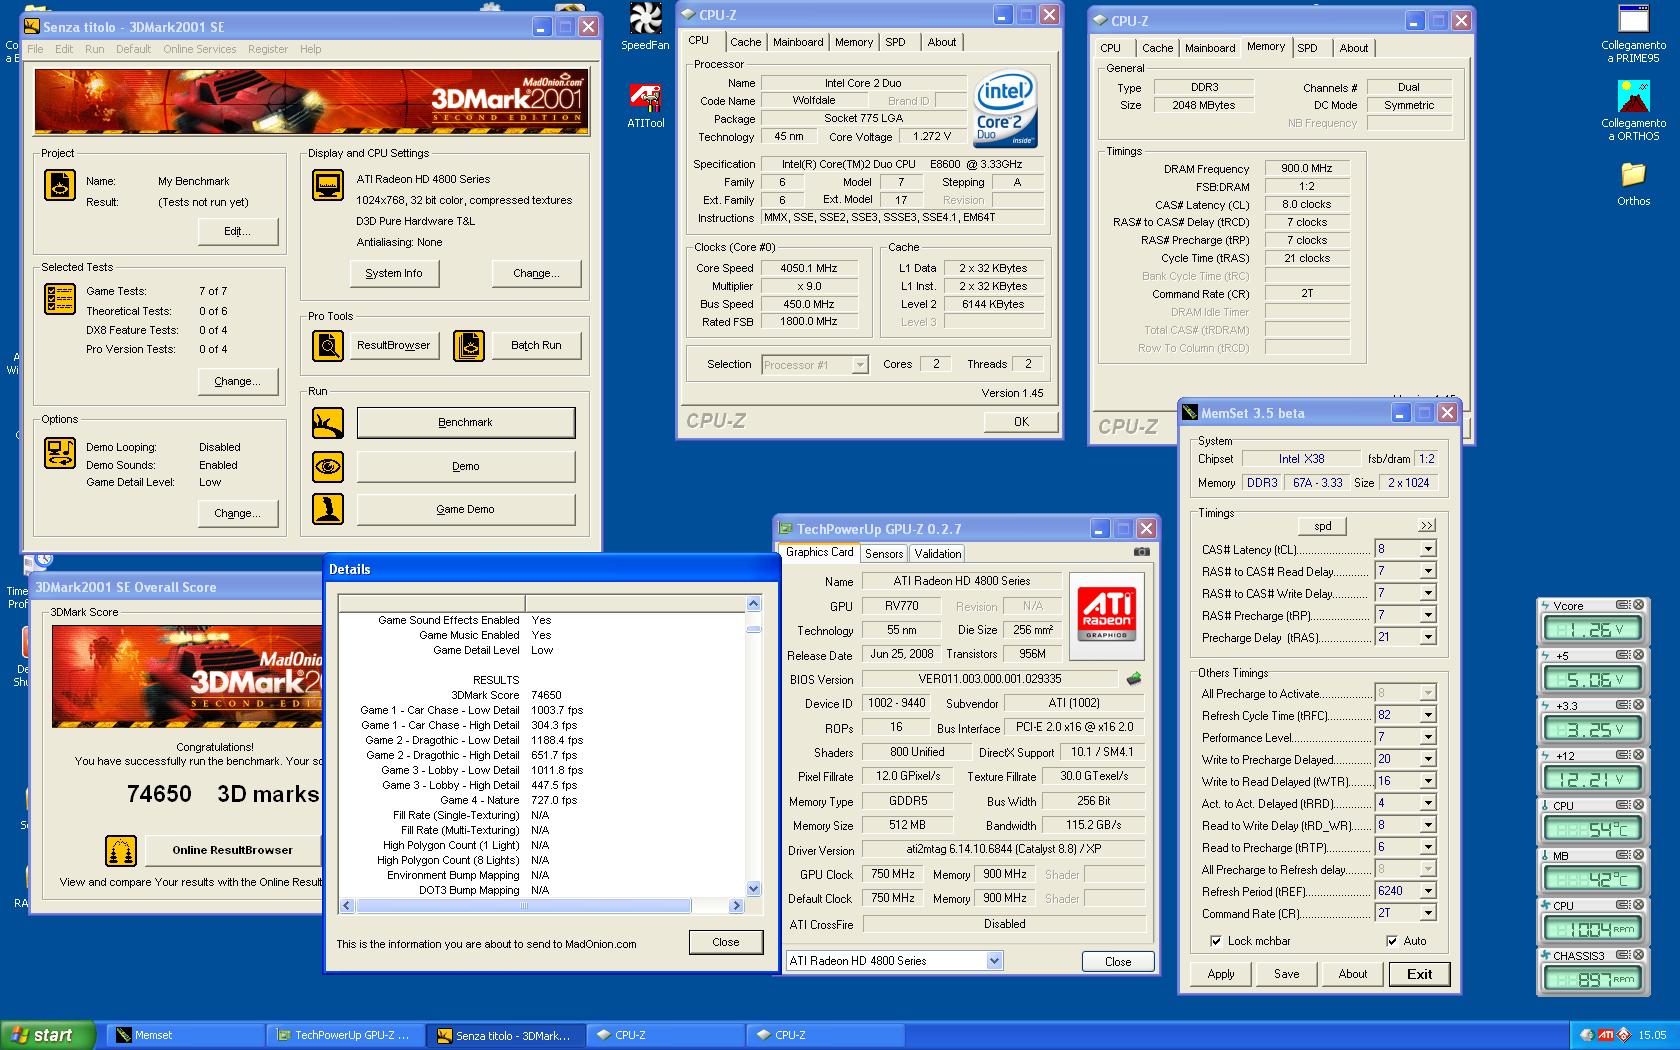Viewport: 1680px width, 1050px height.
Task: Open the Performance Level dropdown
Action: [1428, 737]
